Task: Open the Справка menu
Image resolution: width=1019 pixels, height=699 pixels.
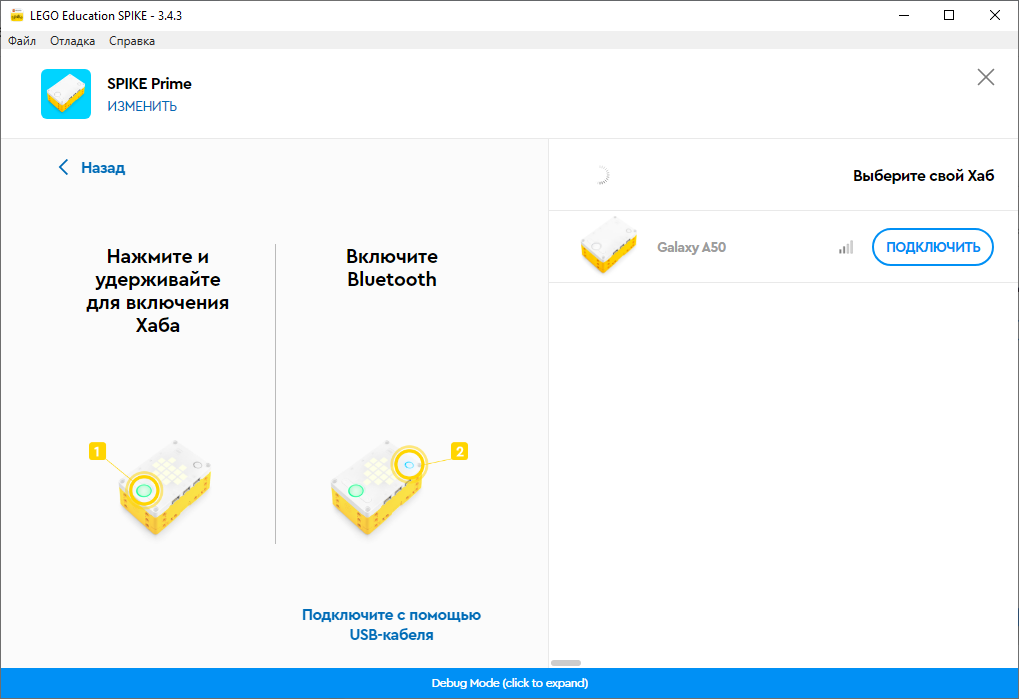Action: [x=132, y=41]
